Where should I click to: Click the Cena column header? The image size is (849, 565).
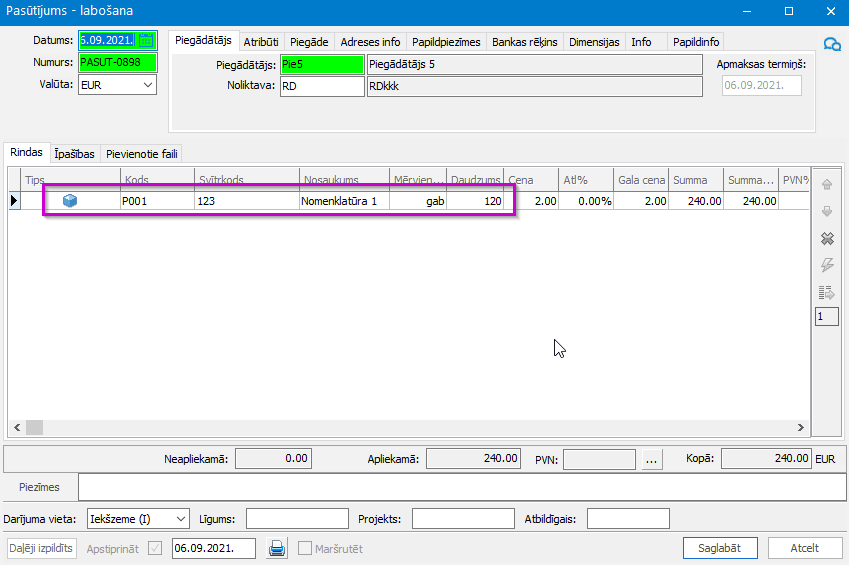531,180
